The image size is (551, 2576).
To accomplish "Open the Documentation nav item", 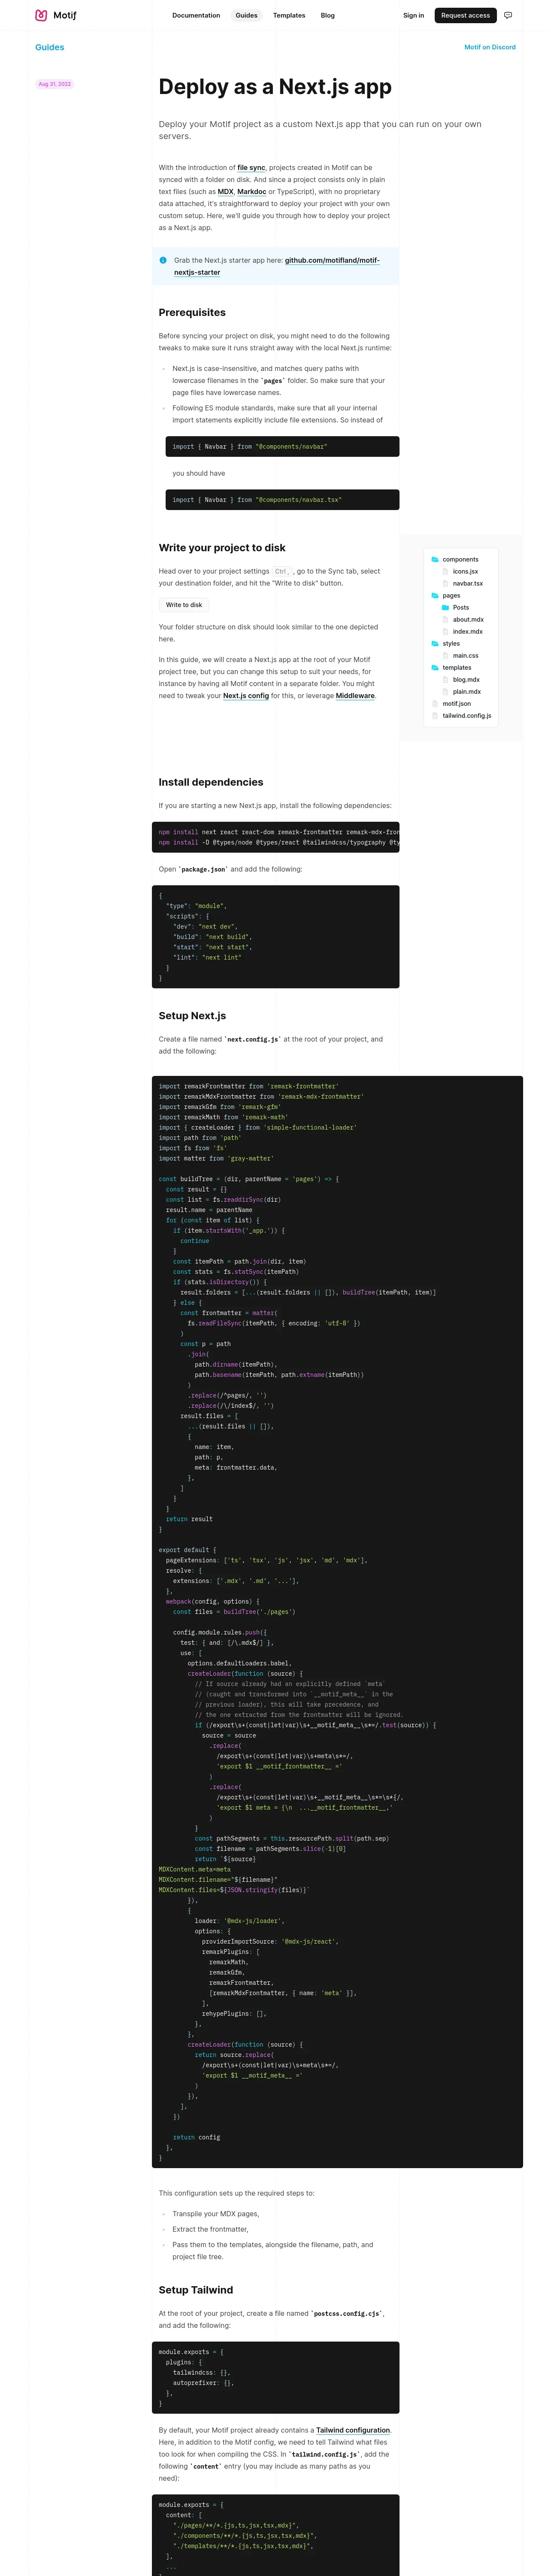I will click(196, 15).
